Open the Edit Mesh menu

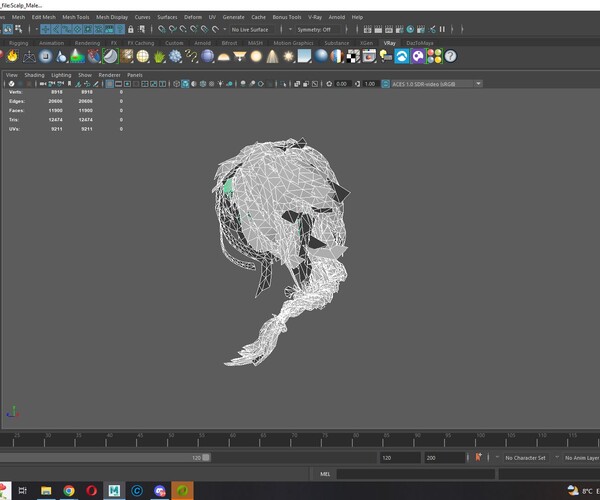(44, 17)
